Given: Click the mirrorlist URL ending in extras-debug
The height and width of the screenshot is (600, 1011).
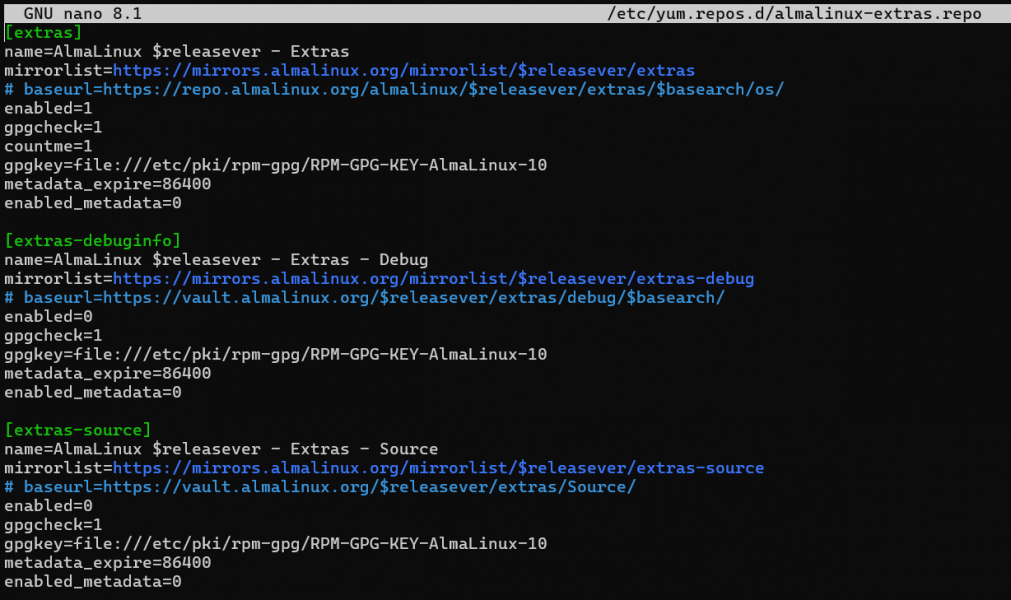Looking at the screenshot, I should [433, 279].
